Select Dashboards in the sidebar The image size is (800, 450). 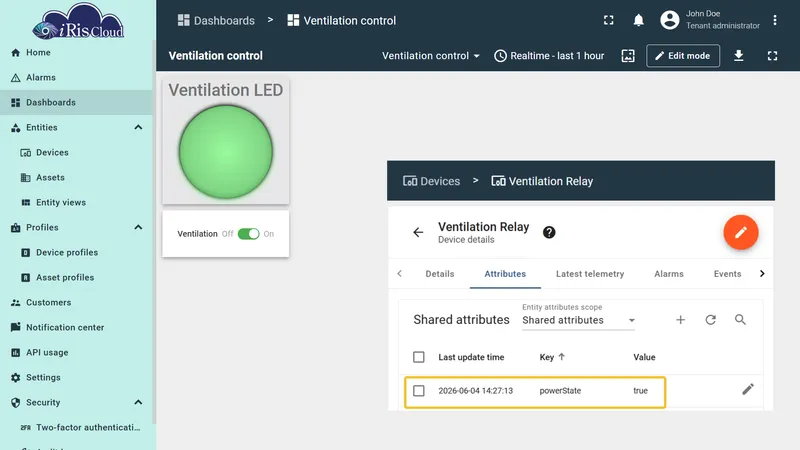click(x=77, y=103)
